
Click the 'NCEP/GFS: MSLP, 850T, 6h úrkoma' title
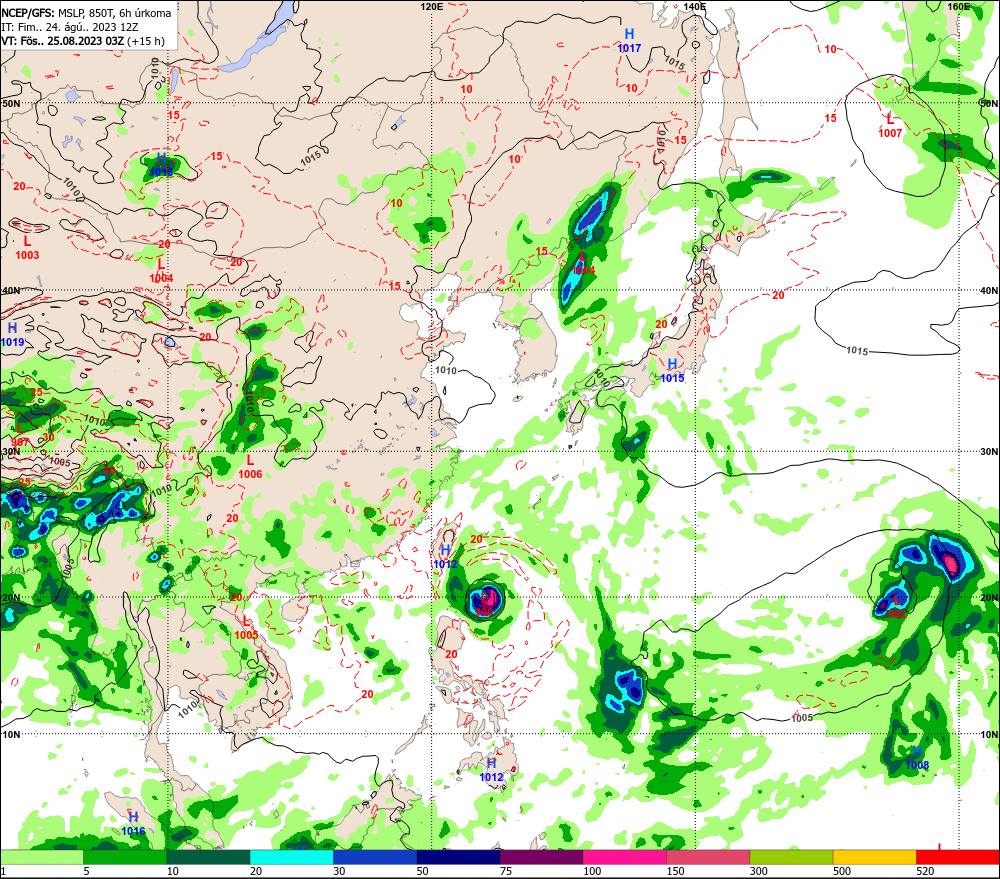pyautogui.click(x=86, y=13)
